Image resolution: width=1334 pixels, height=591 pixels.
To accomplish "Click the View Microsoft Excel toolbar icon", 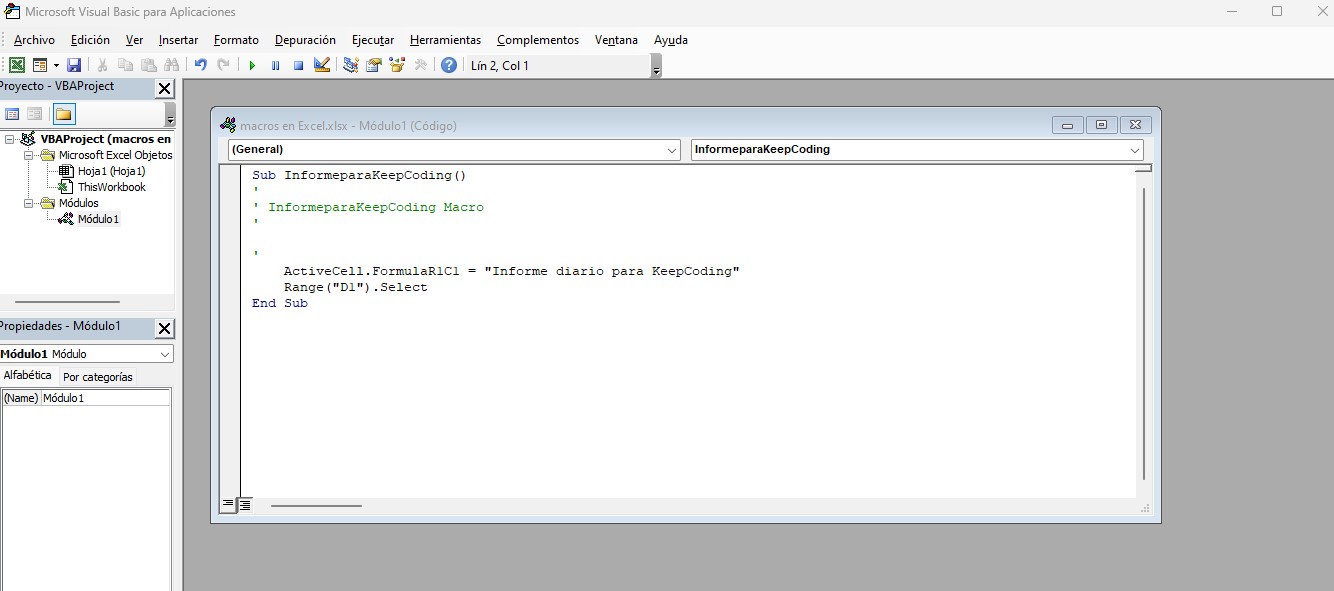I will tap(17, 65).
